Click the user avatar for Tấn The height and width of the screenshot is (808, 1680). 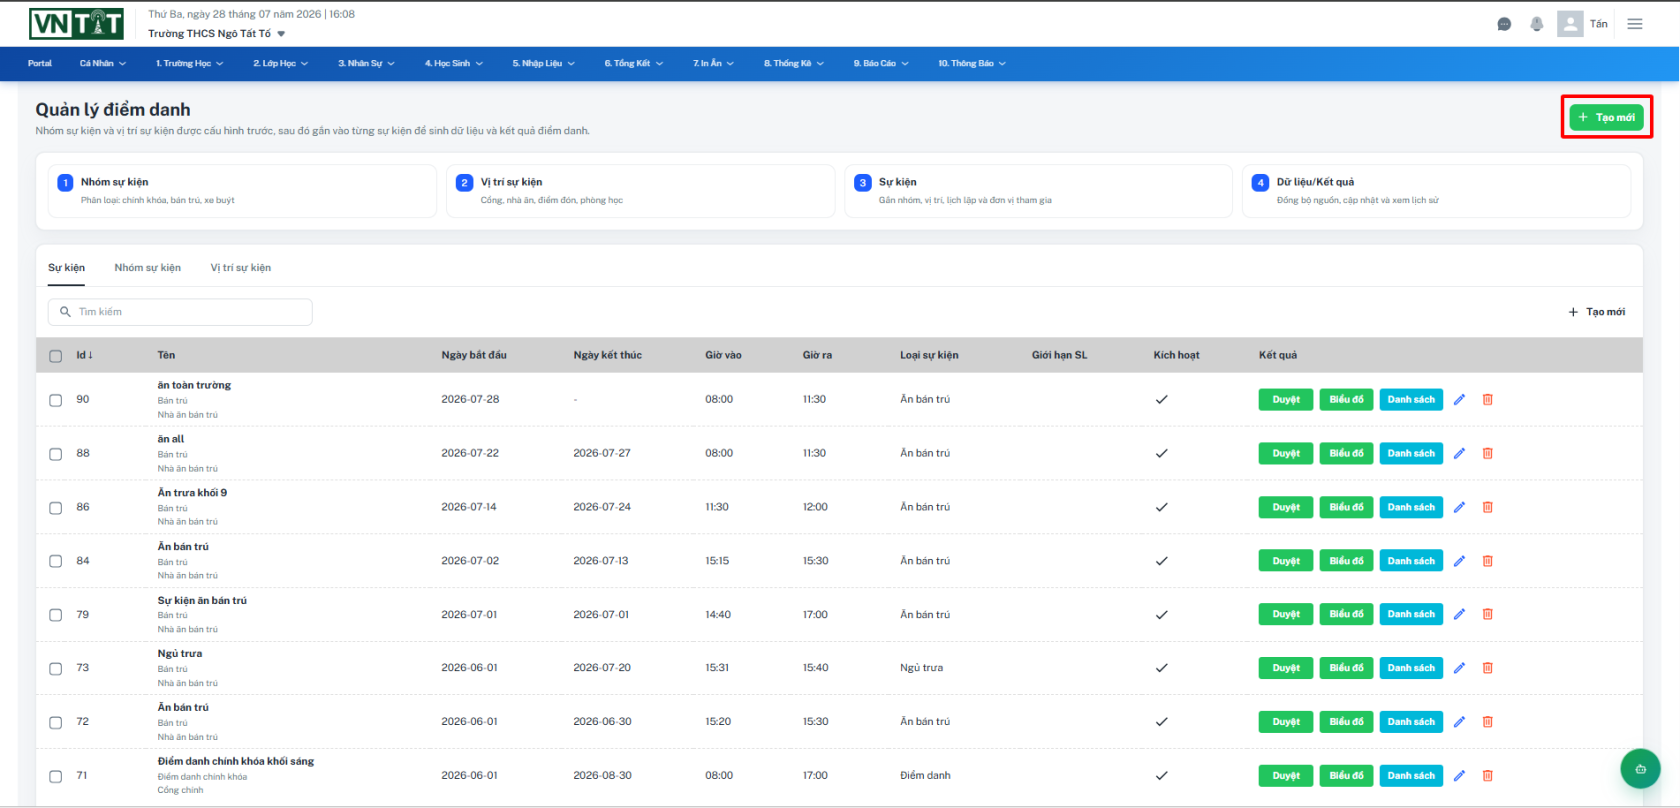click(x=1570, y=24)
